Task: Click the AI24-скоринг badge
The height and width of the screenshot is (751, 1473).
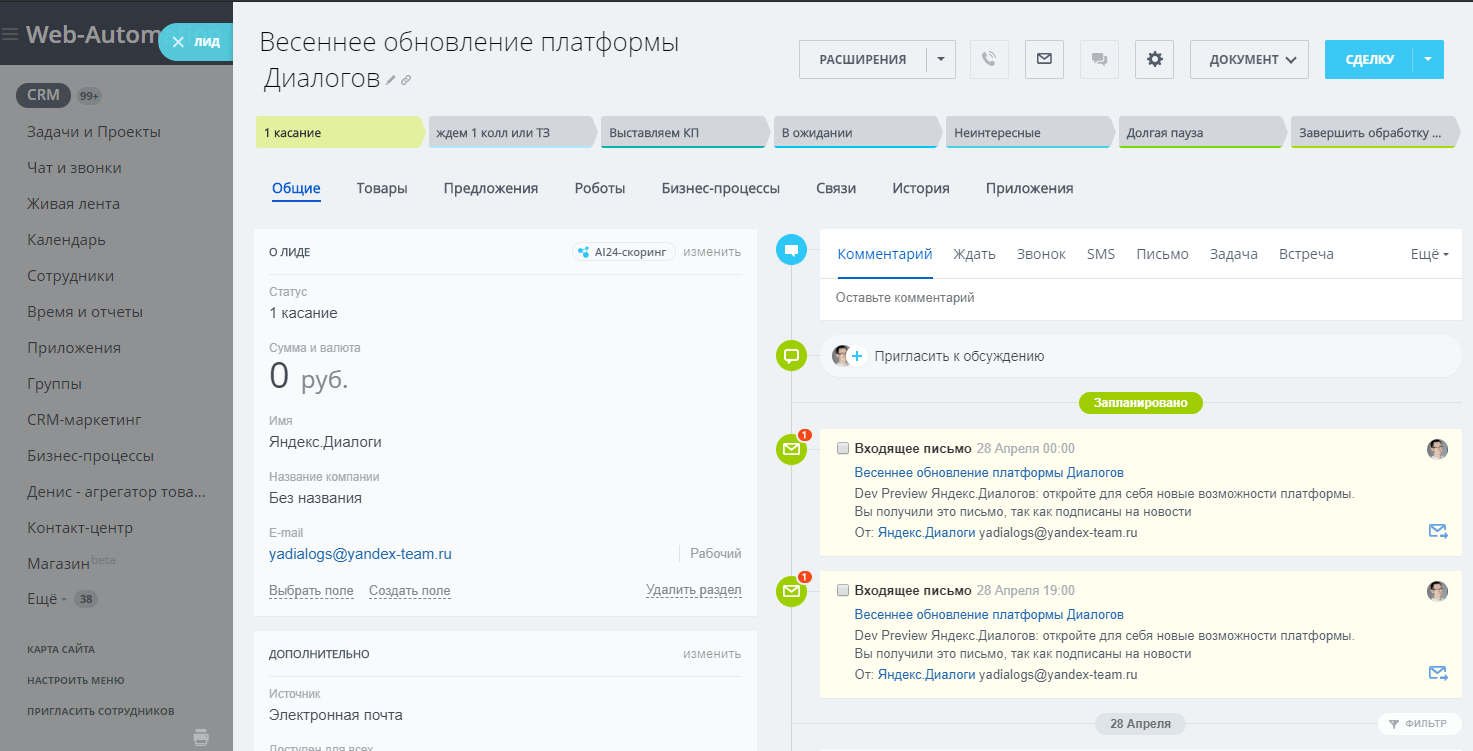Action: [624, 252]
